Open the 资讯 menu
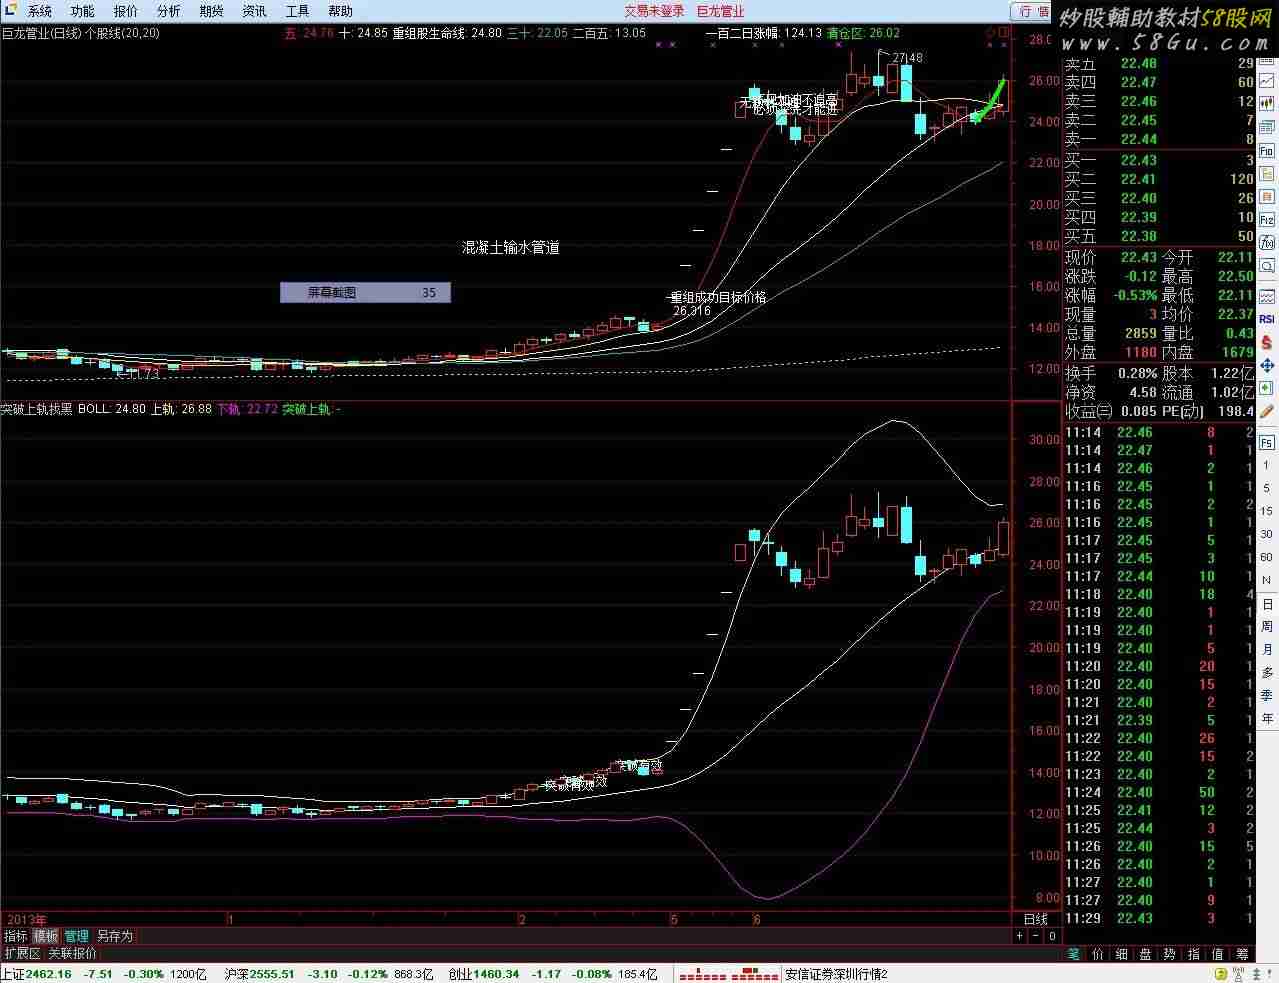 pos(254,11)
